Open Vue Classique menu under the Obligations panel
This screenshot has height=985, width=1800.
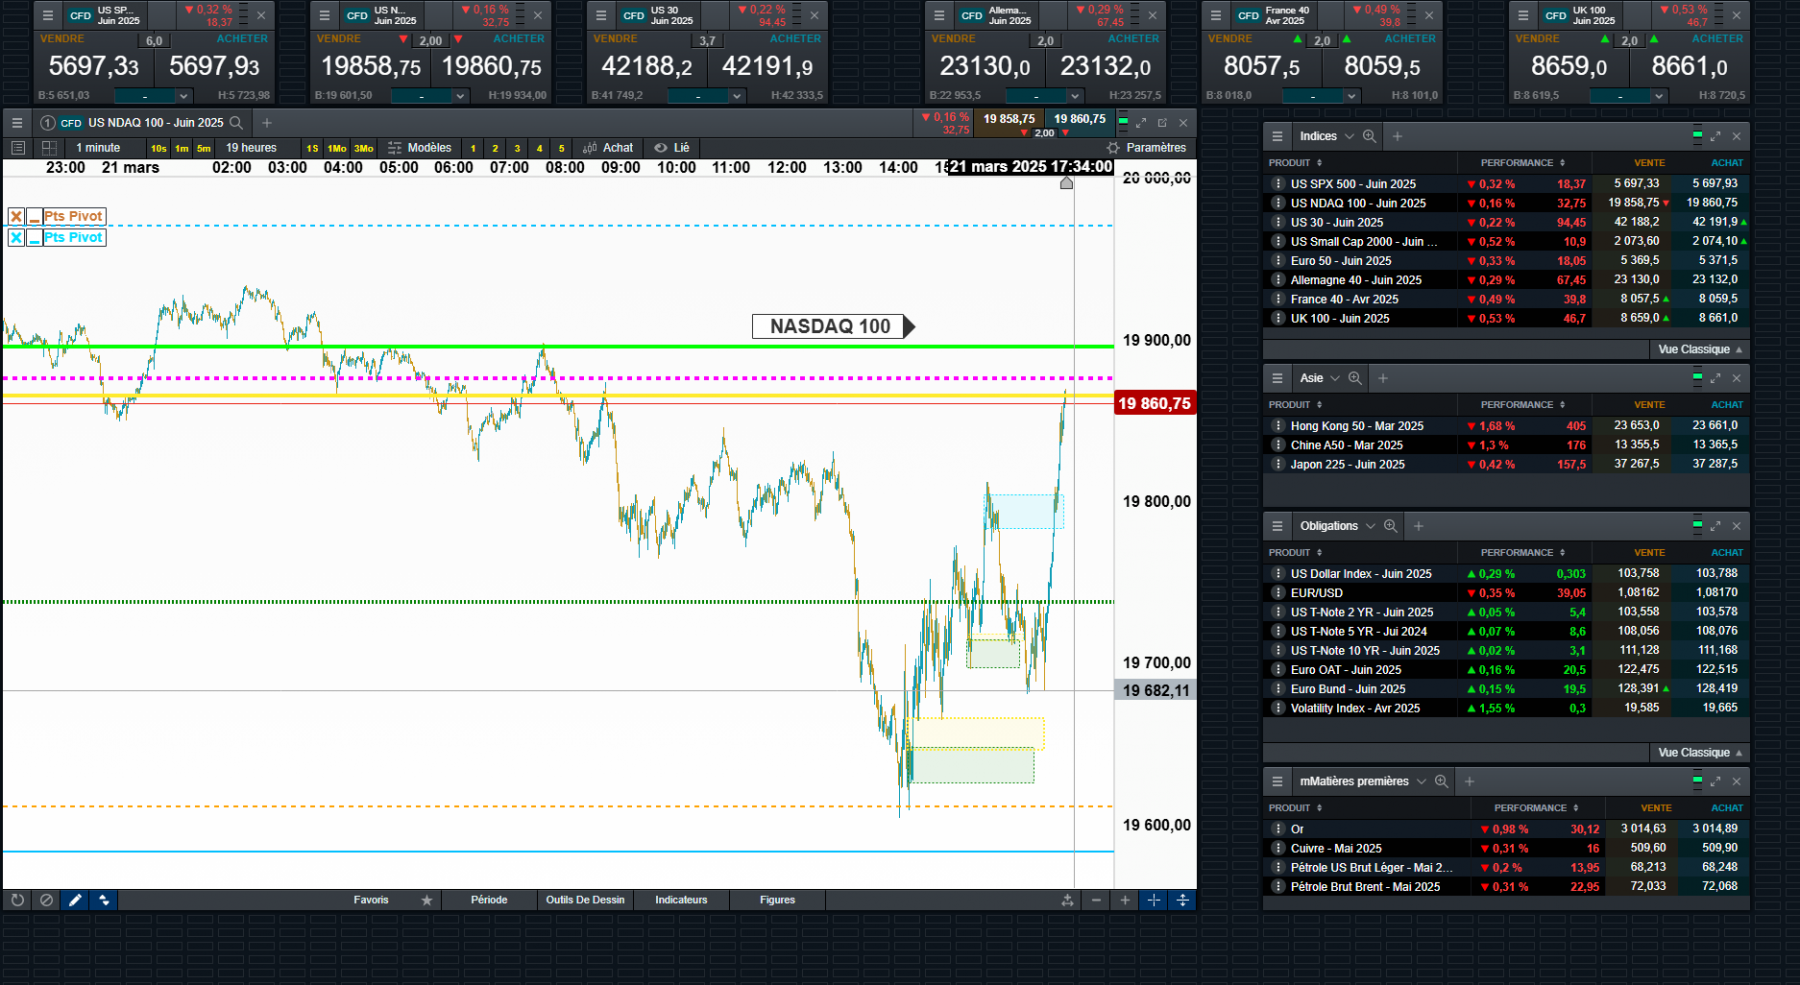pyautogui.click(x=1699, y=752)
